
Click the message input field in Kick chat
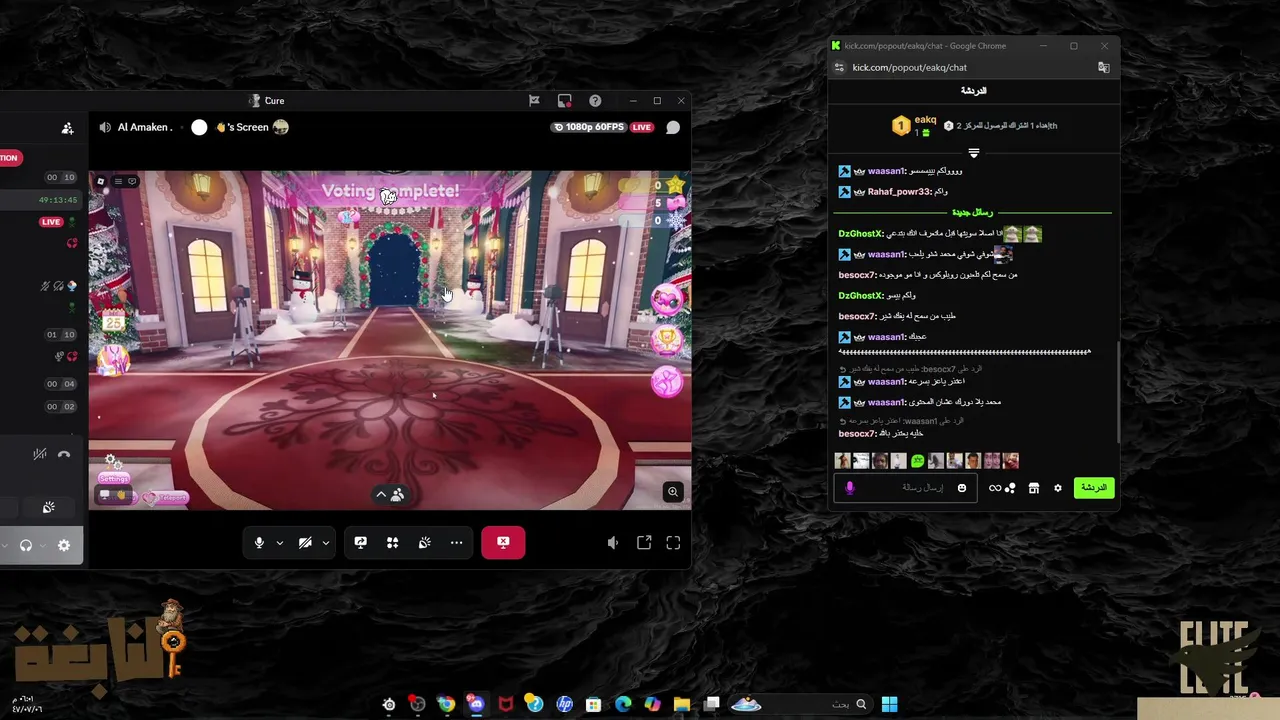(905, 487)
